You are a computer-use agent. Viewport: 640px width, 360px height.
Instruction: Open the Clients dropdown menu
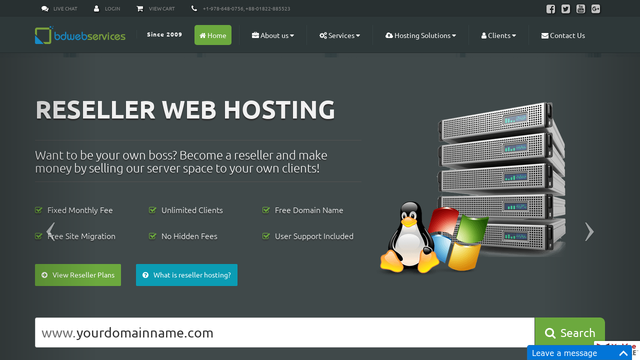[x=498, y=36]
